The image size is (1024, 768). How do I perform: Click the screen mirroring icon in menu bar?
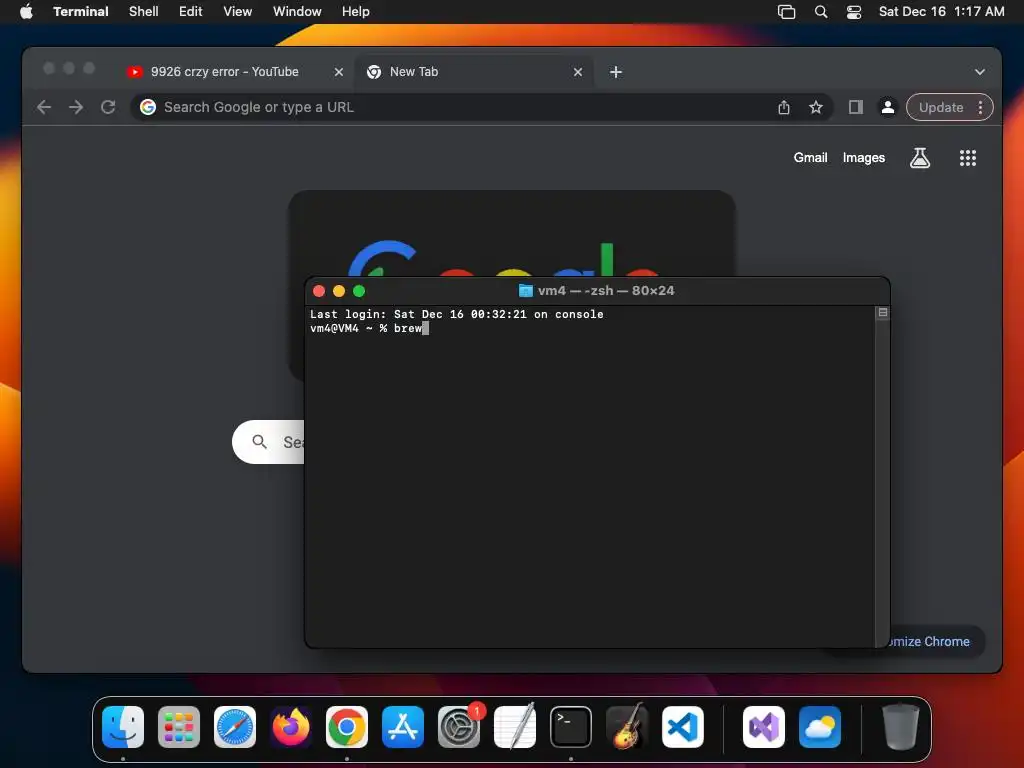pyautogui.click(x=786, y=12)
